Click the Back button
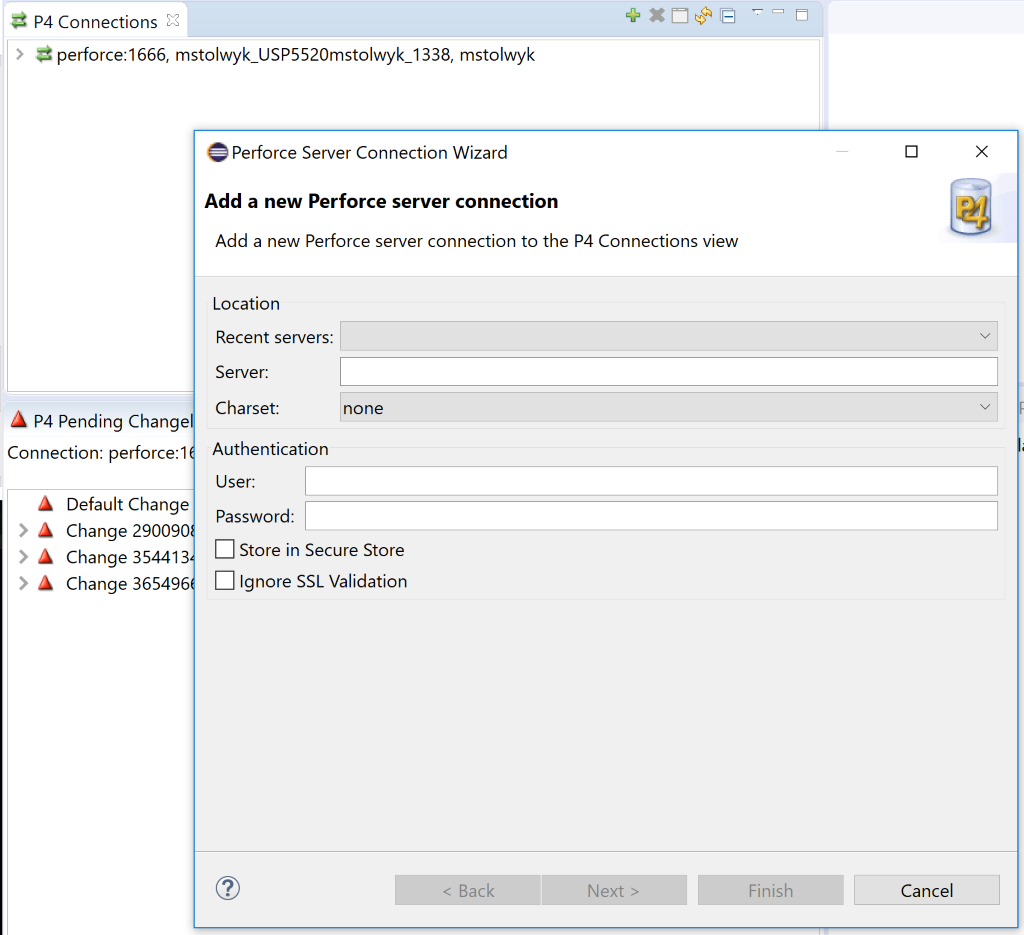Viewport: 1024px width, 935px height. pyautogui.click(x=468, y=891)
